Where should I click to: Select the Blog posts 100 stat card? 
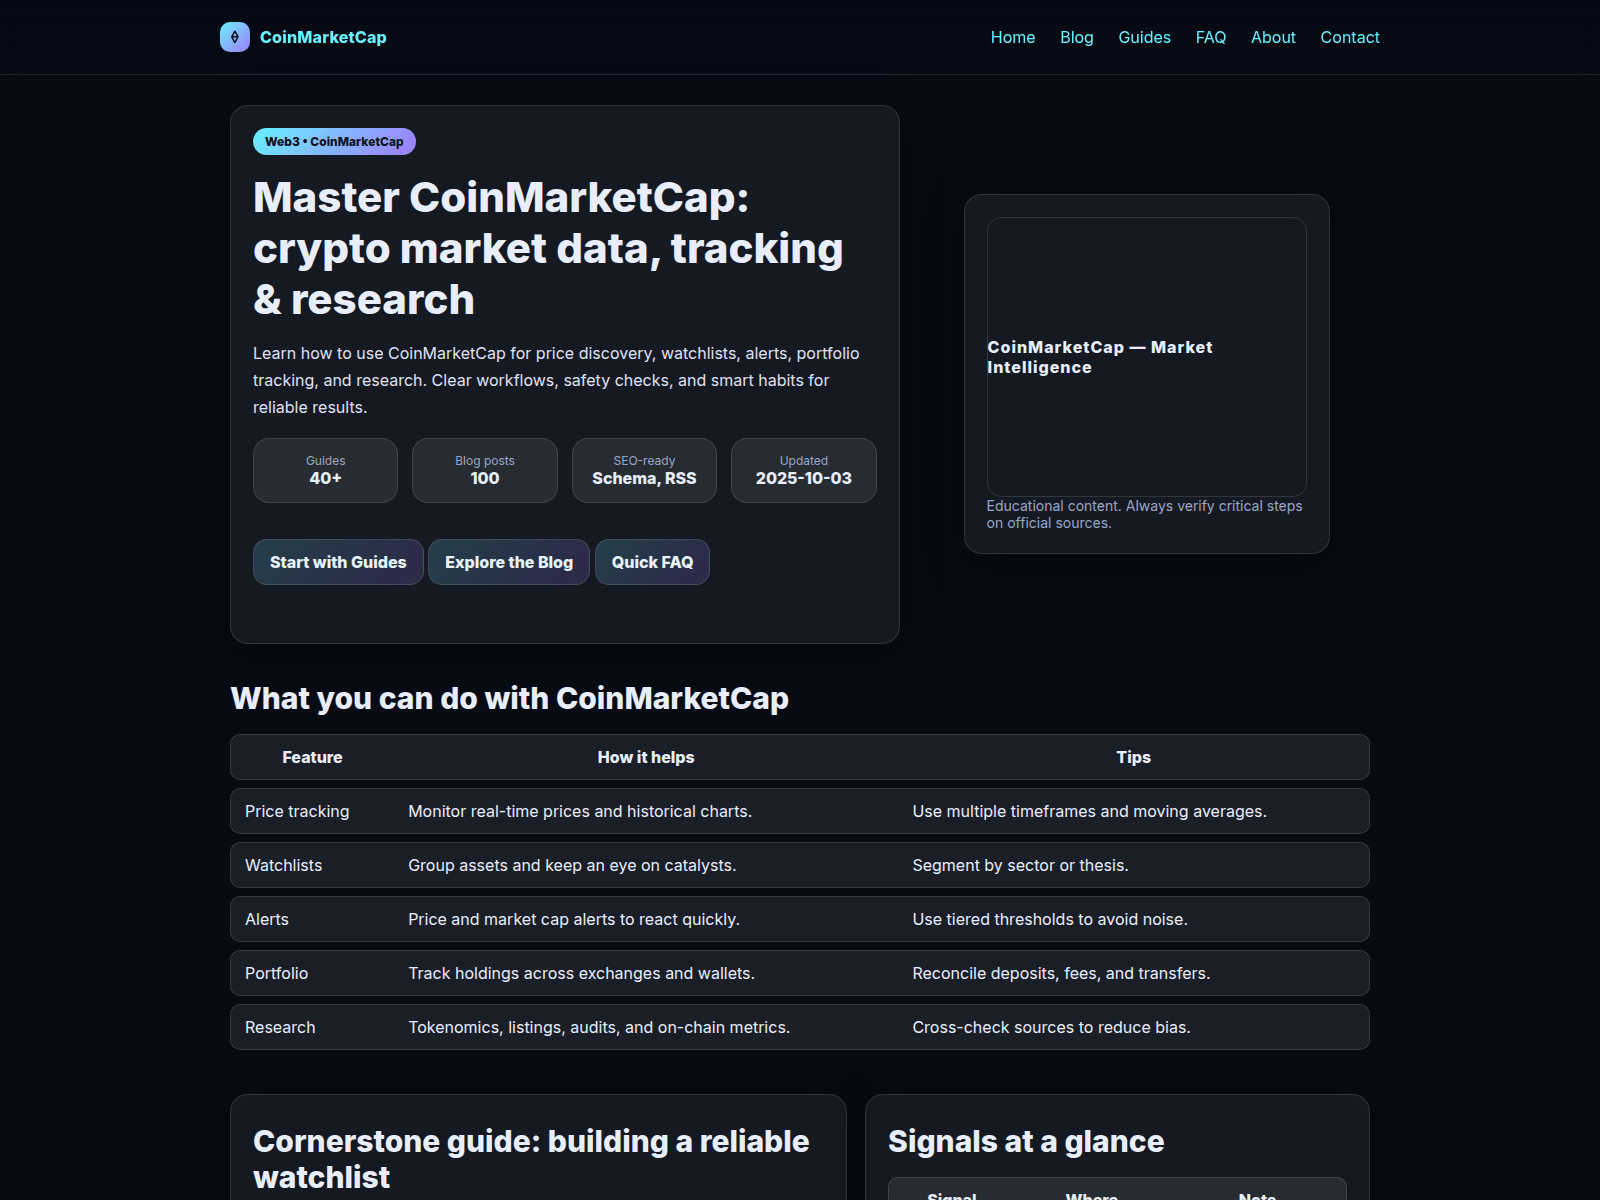[x=485, y=470]
